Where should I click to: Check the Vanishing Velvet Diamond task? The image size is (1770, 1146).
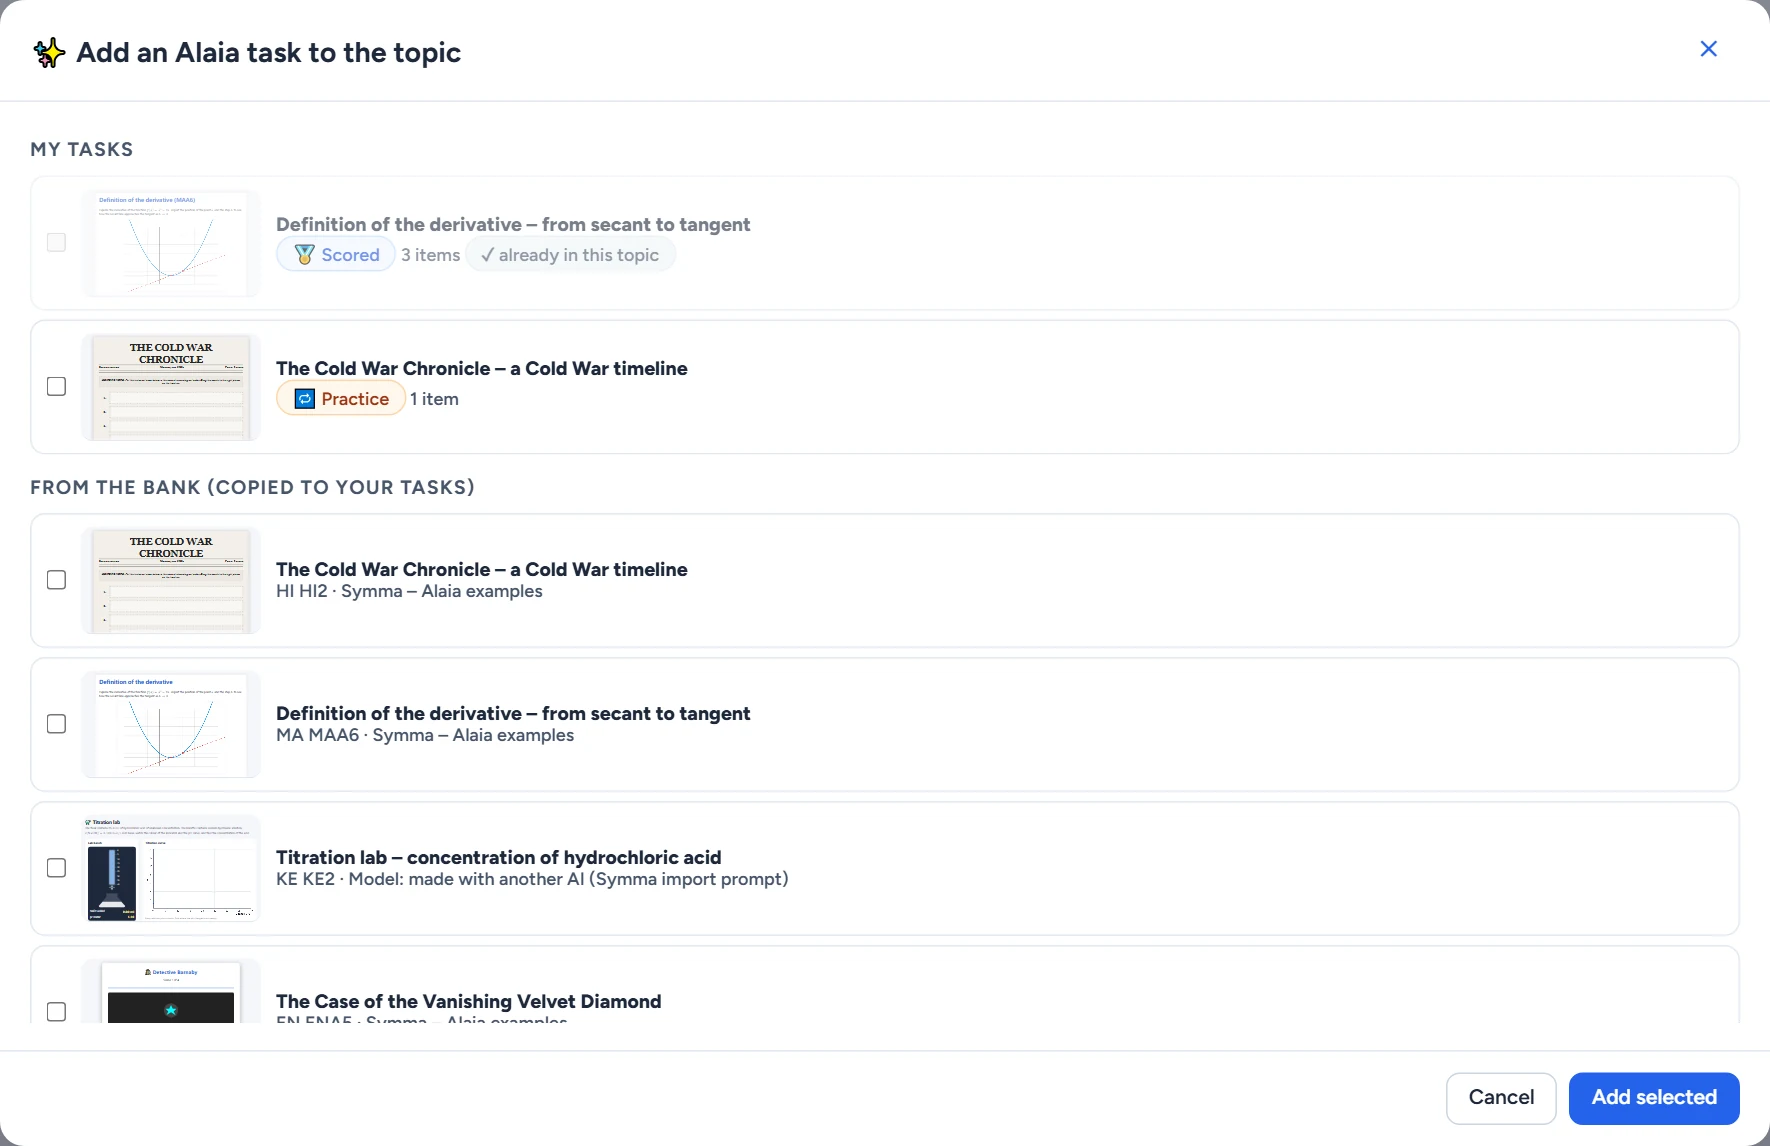tap(57, 1011)
